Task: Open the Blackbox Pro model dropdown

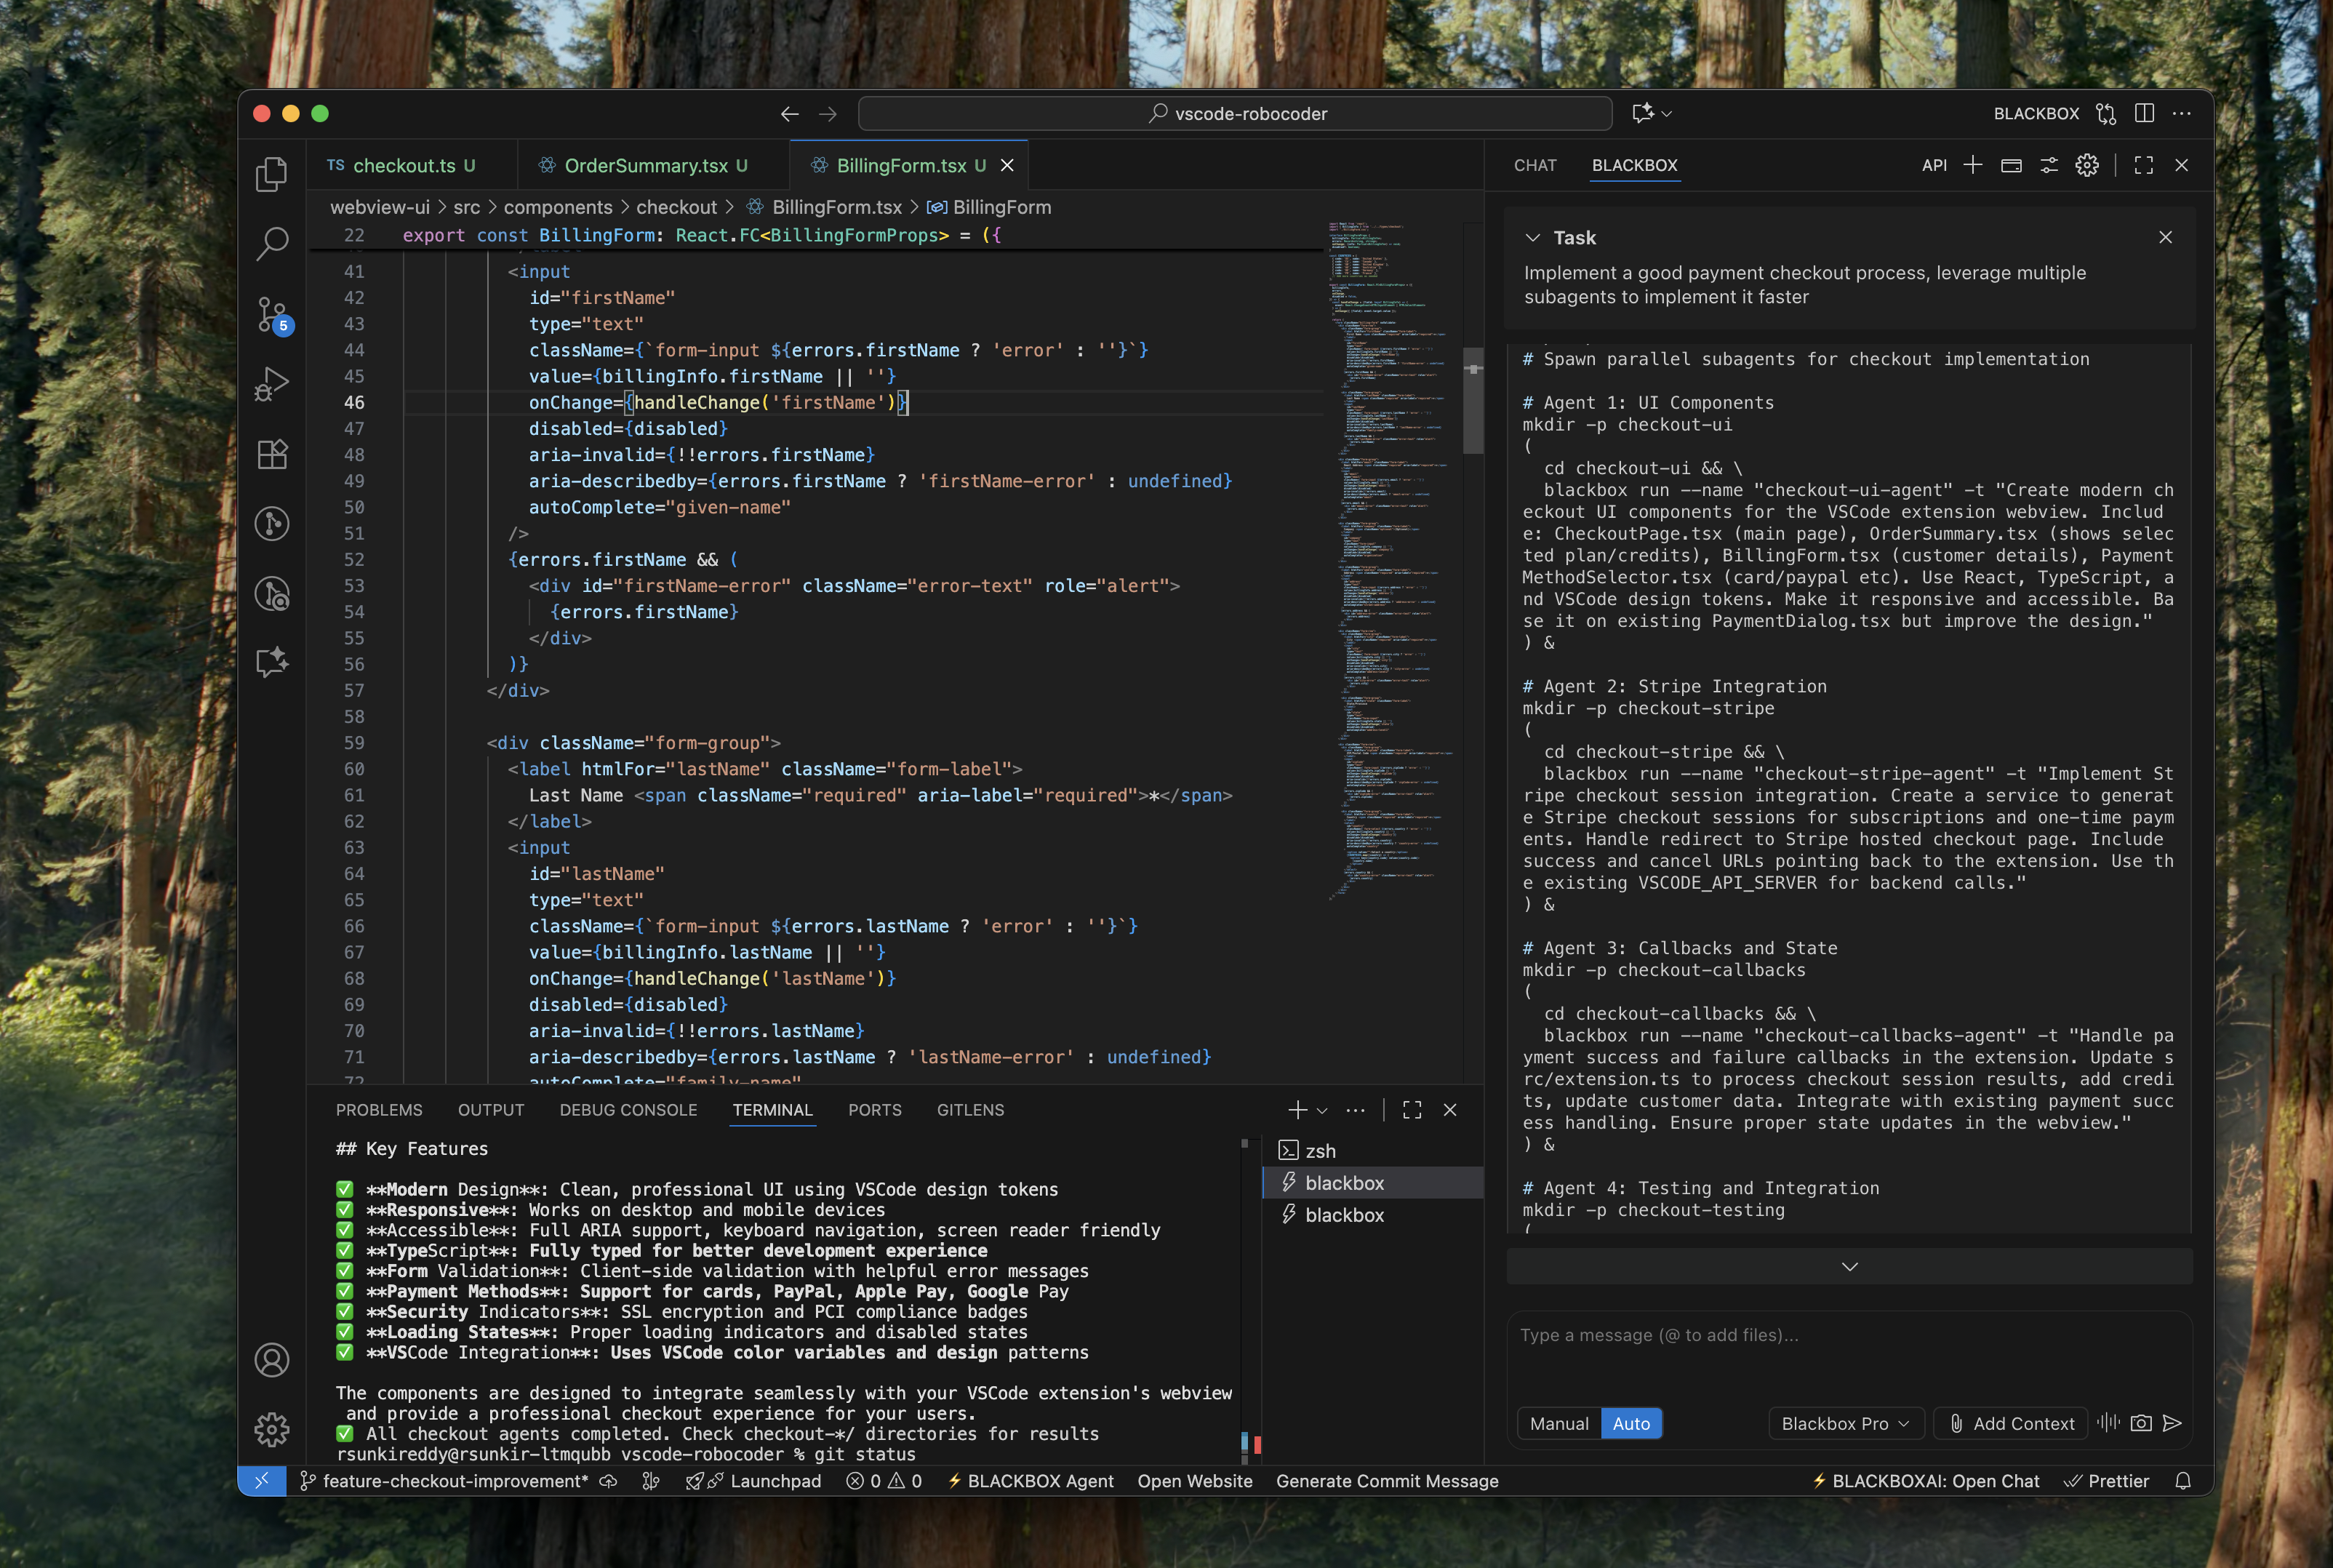Action: 1844,1423
